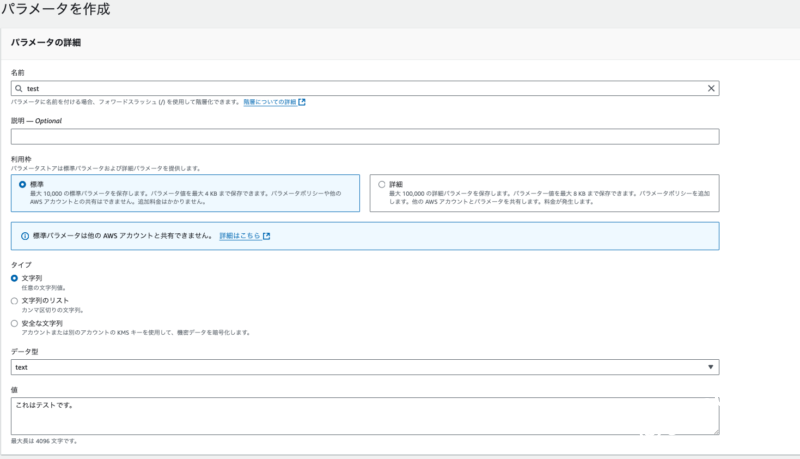The image size is (800, 459).
Task: Click the 値 textarea with これはテストです。
Action: (360, 416)
